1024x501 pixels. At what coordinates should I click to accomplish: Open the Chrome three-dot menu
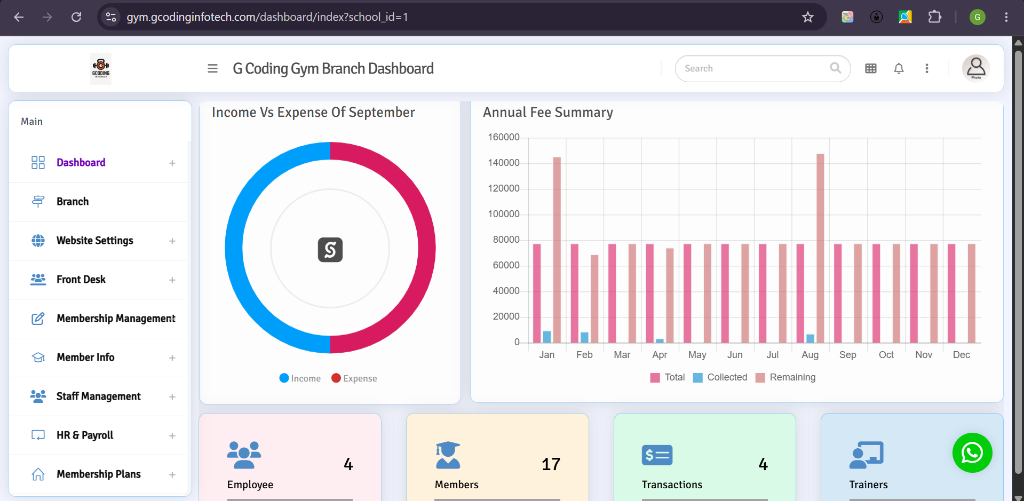pos(1006,18)
